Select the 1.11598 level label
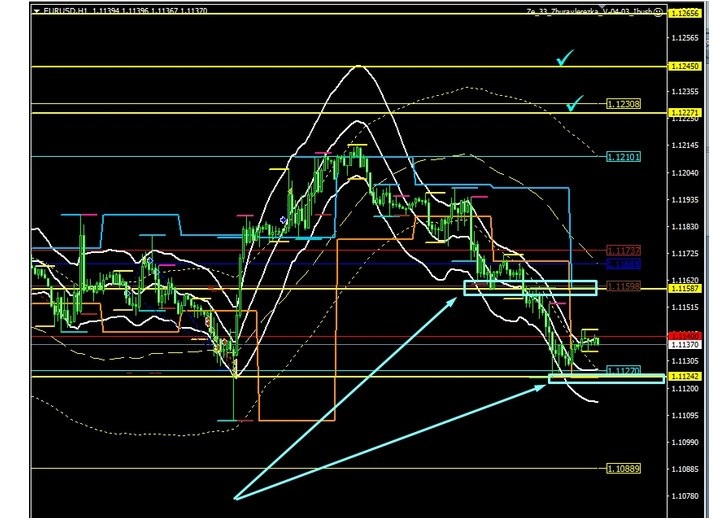This screenshot has height=521, width=713. tap(623, 287)
